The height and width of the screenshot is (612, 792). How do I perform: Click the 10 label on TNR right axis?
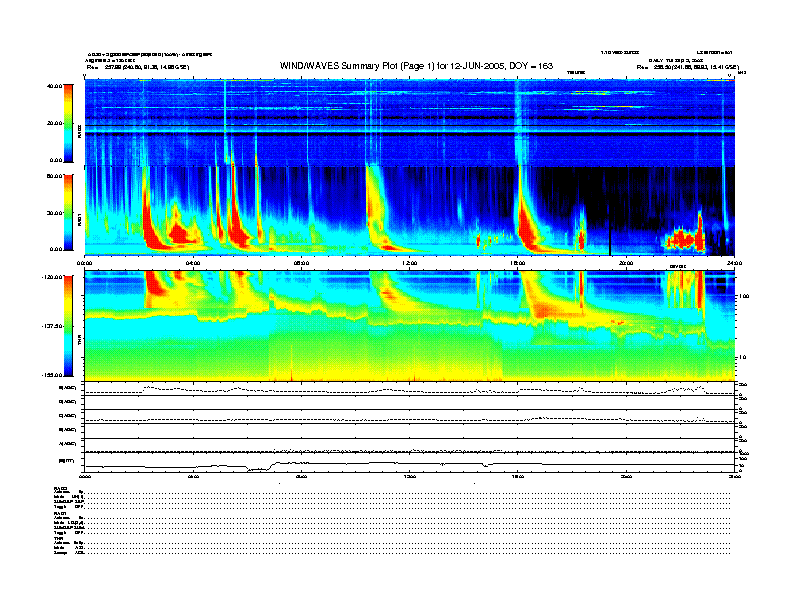[x=742, y=357]
